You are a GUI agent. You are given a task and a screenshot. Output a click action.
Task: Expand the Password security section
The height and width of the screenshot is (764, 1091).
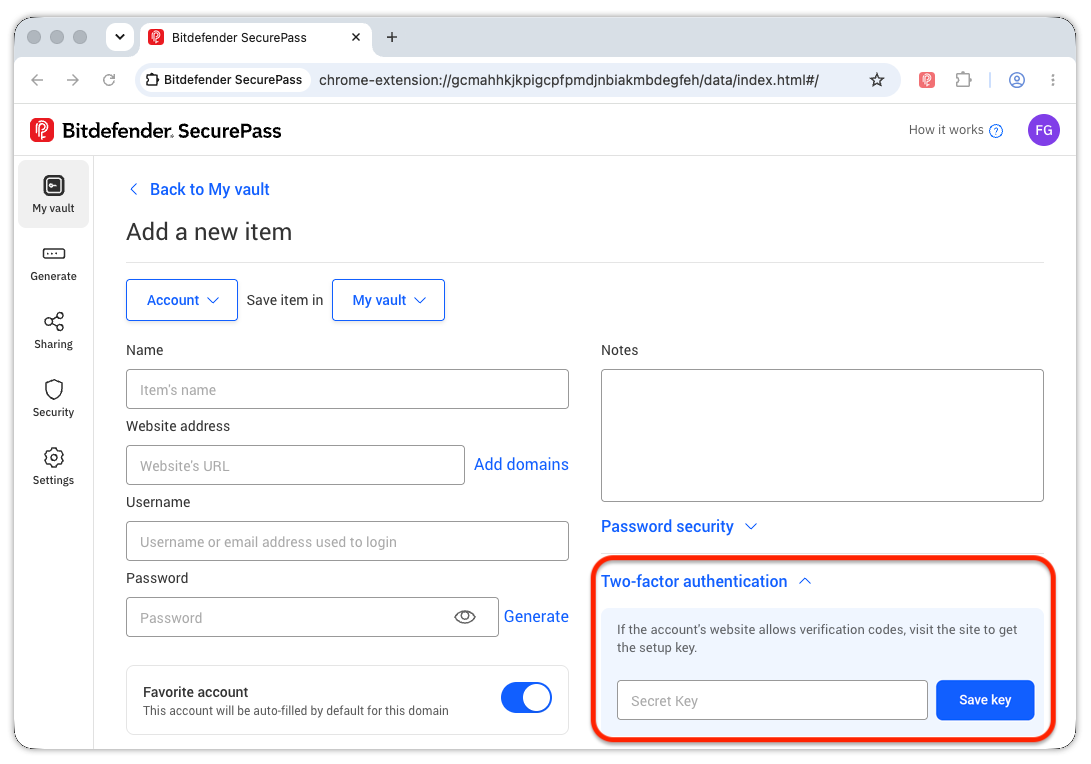pos(678,527)
